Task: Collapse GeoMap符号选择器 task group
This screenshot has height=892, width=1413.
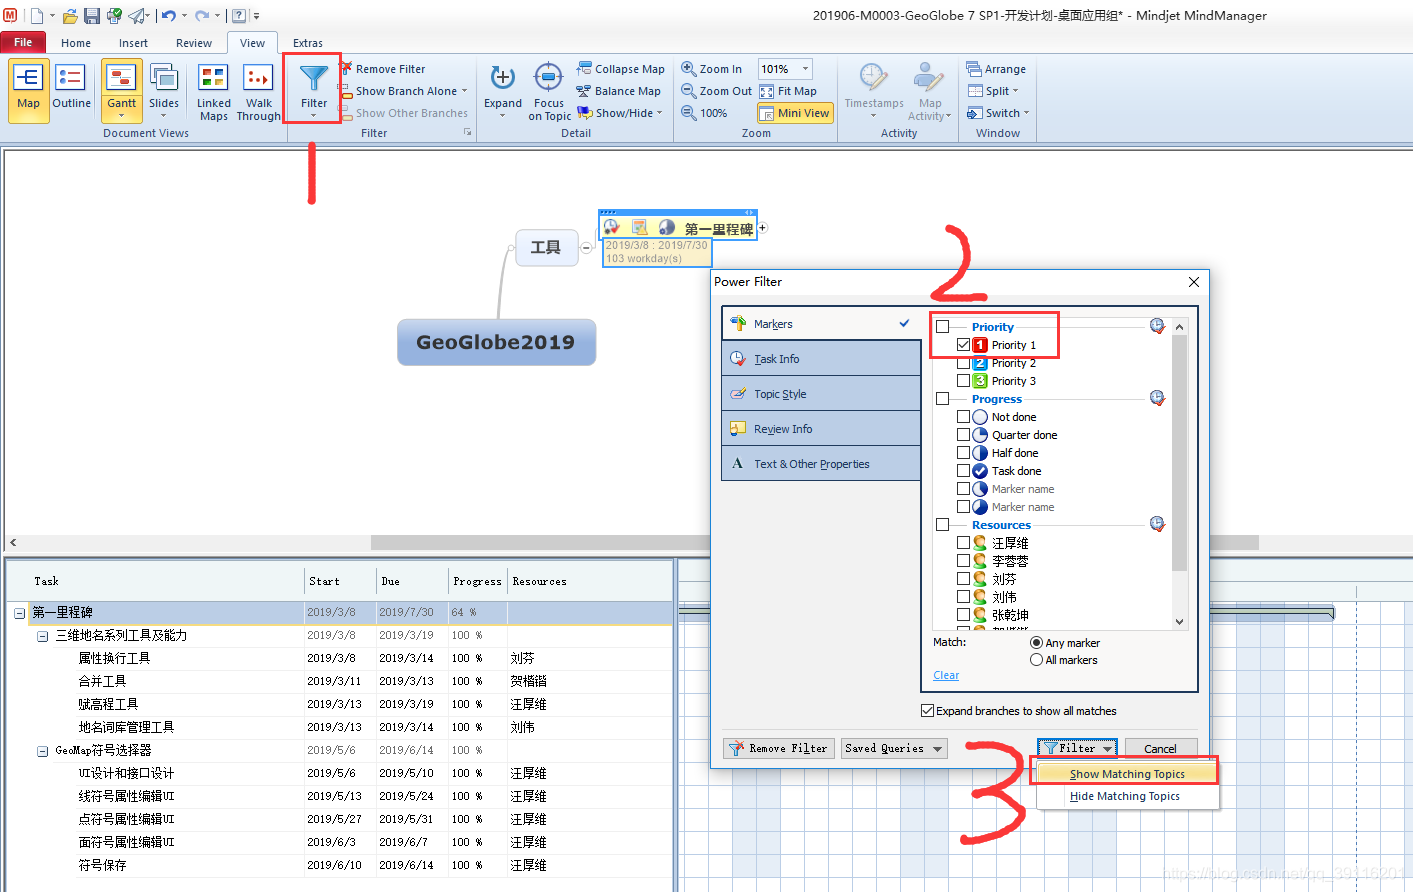Action: tap(42, 750)
